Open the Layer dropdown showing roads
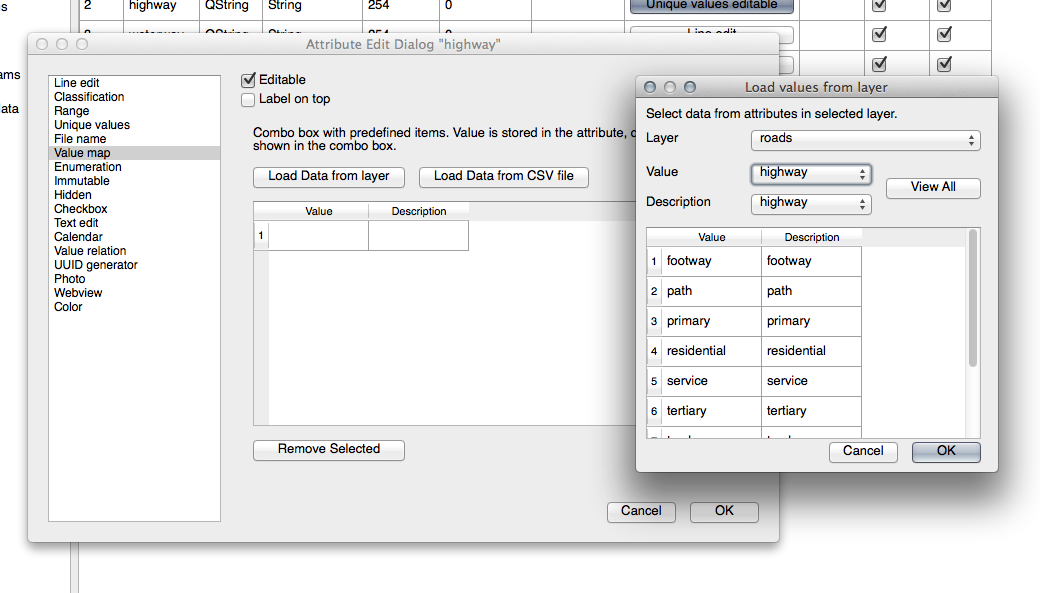This screenshot has width=1040, height=593. 865,140
